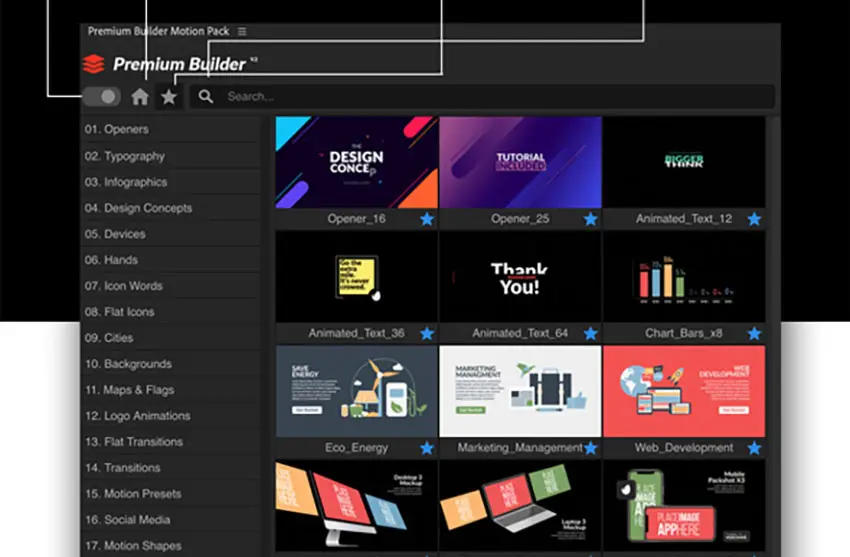Viewport: 850px width, 557px height.
Task: Select 17. Motion Shapes in the sidebar
Action: coord(170,545)
